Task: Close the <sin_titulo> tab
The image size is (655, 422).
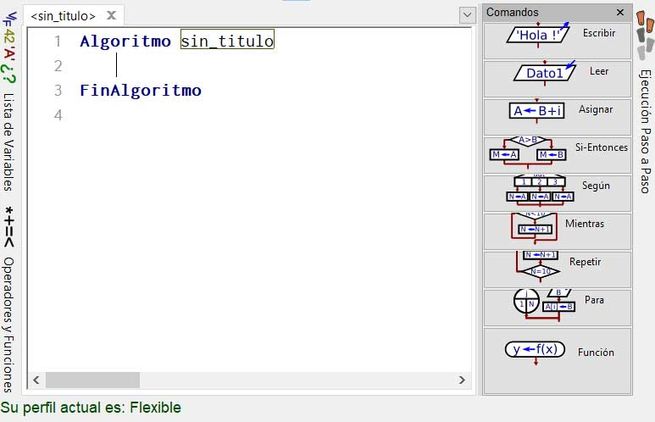Action: point(111,15)
